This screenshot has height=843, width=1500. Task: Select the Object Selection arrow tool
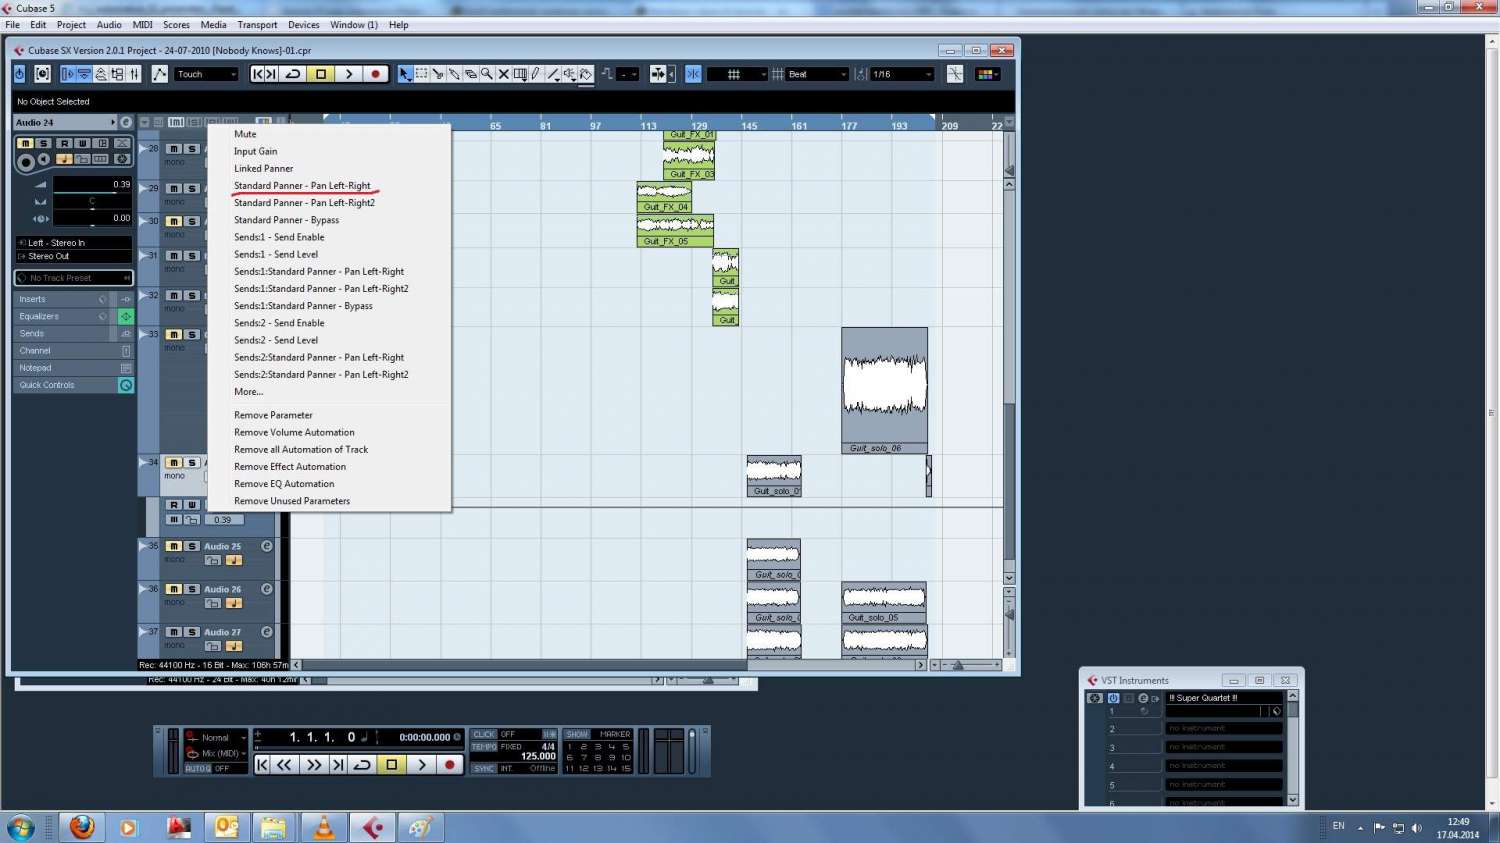405,74
